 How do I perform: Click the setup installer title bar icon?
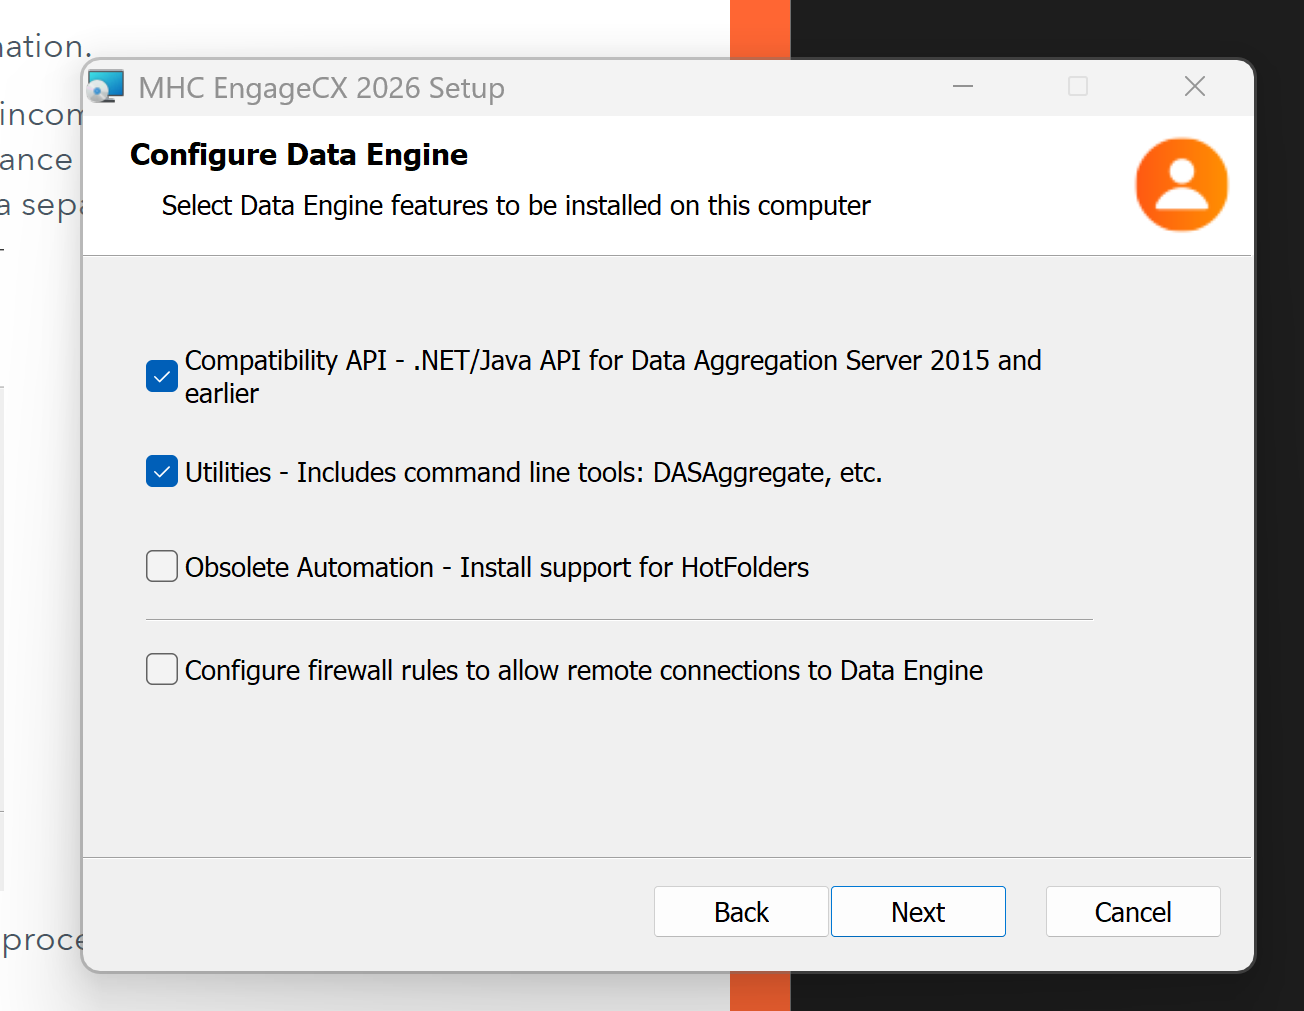pyautogui.click(x=106, y=87)
